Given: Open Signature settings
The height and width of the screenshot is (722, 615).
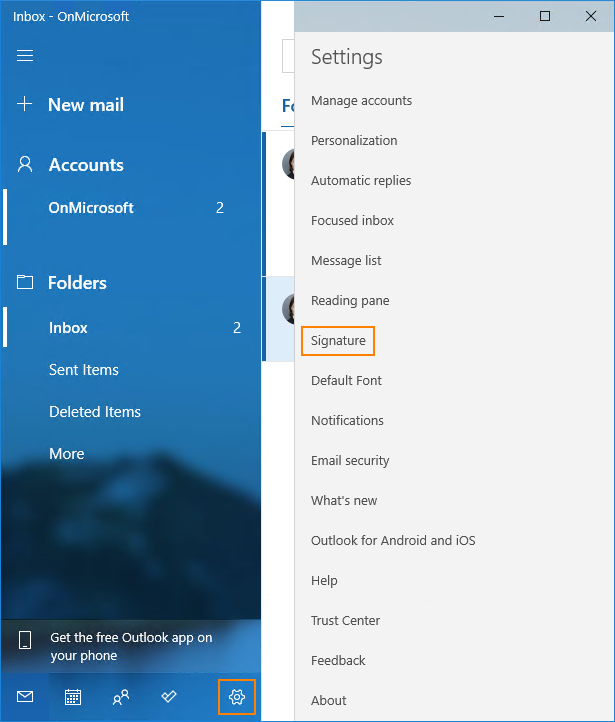Looking at the screenshot, I should point(338,341).
